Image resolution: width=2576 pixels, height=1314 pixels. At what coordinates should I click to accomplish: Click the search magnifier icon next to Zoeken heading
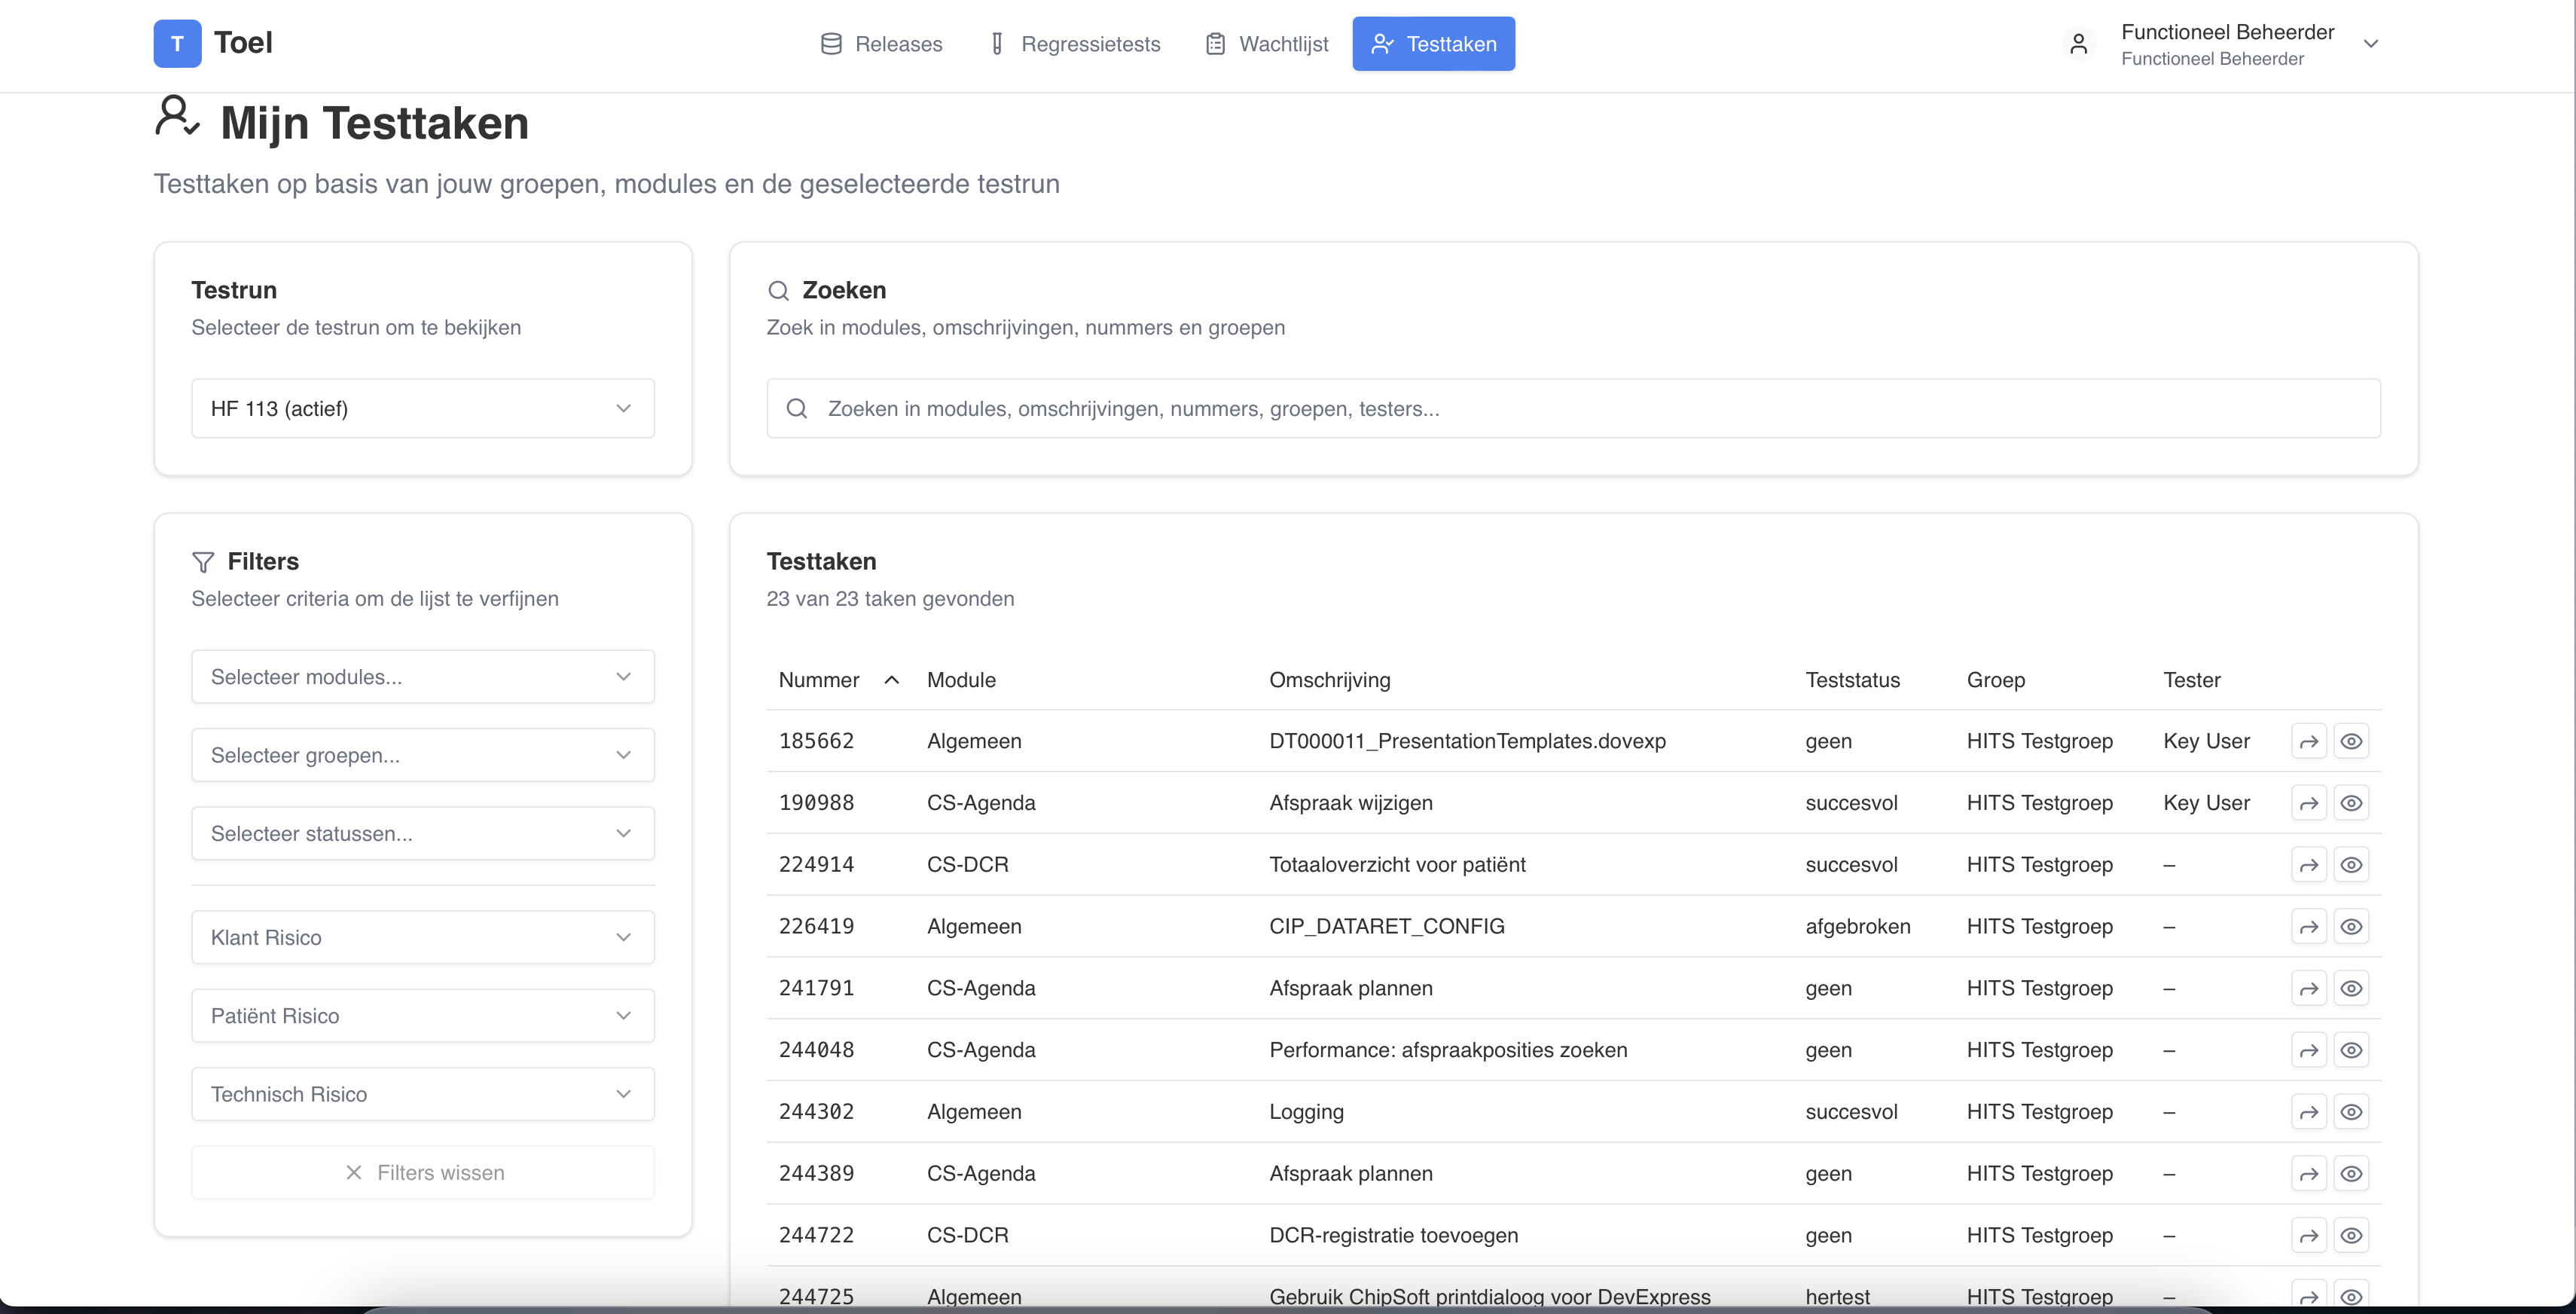779,290
